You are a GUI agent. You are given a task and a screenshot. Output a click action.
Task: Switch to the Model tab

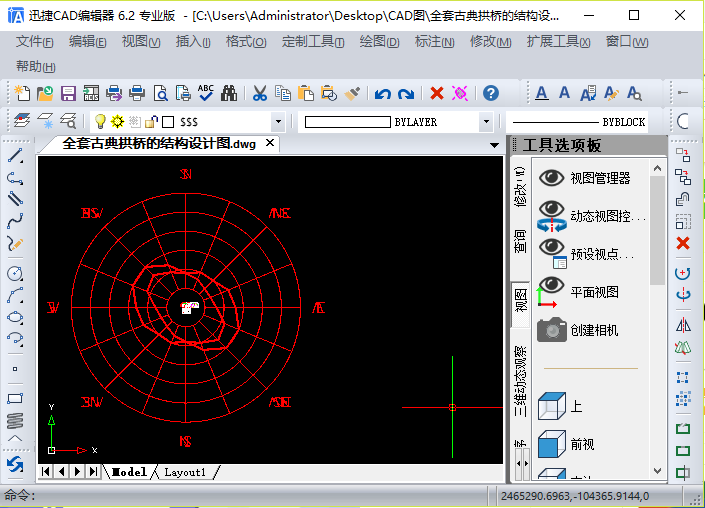click(x=129, y=472)
